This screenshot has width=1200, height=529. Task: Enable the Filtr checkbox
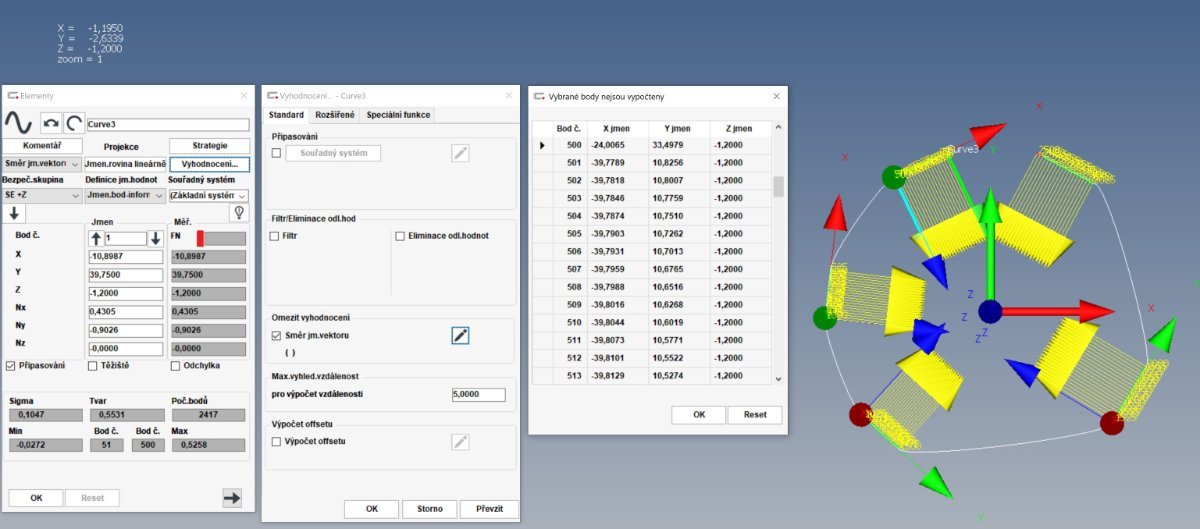point(275,236)
